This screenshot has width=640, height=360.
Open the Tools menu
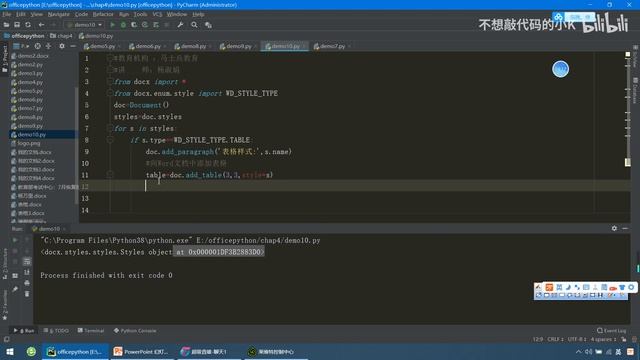(140, 14)
